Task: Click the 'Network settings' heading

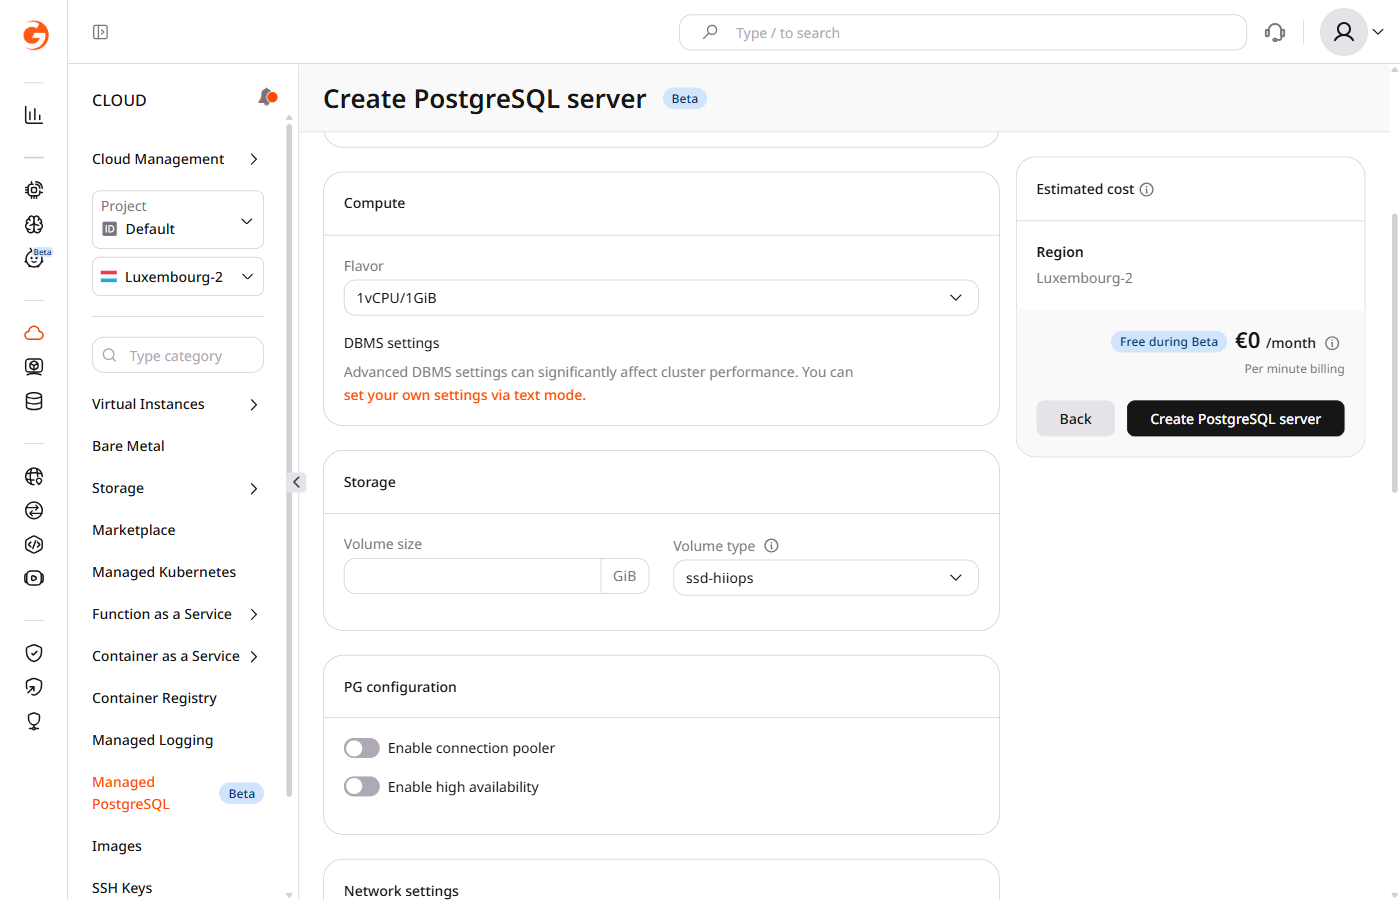Action: pos(401,891)
